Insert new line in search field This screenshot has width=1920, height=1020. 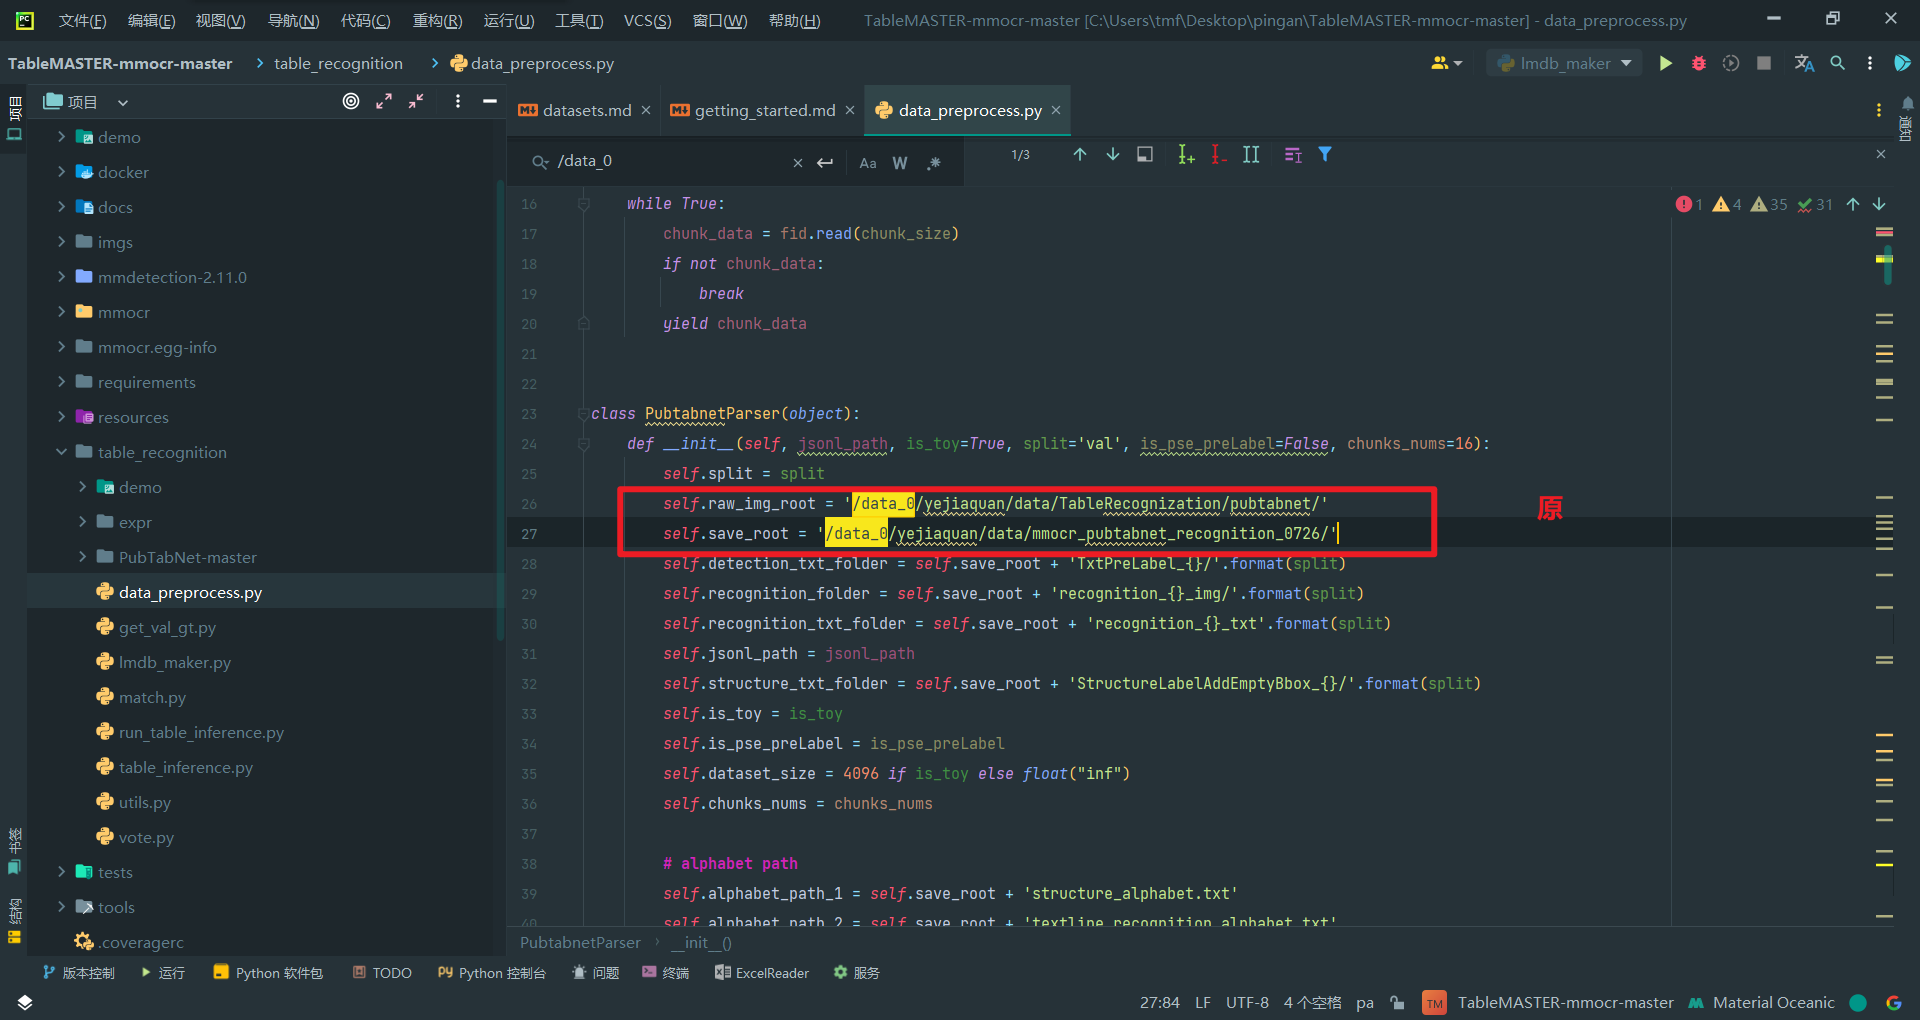(825, 163)
